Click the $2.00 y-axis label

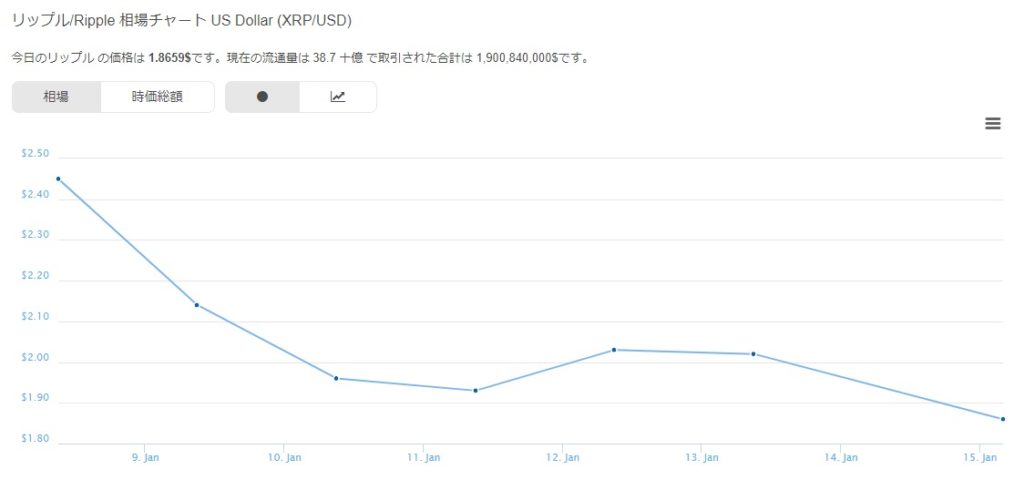click(x=35, y=357)
